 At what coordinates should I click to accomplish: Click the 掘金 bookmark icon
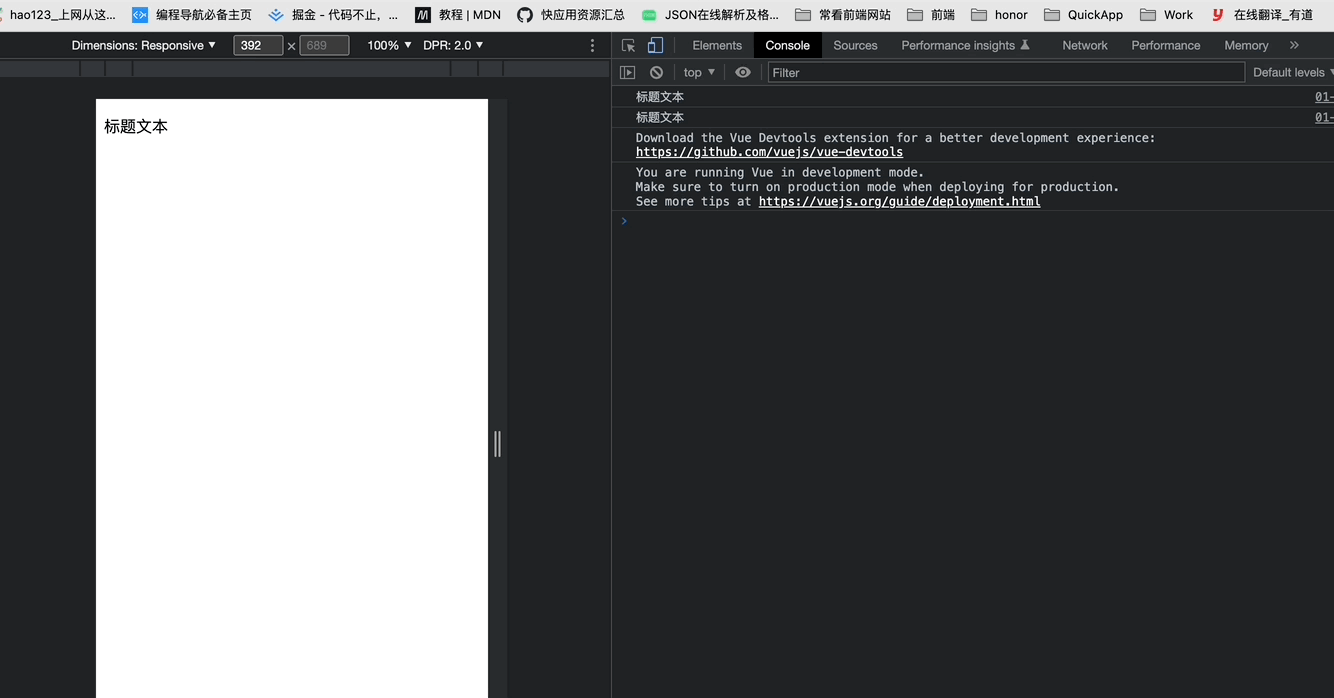[x=276, y=14]
